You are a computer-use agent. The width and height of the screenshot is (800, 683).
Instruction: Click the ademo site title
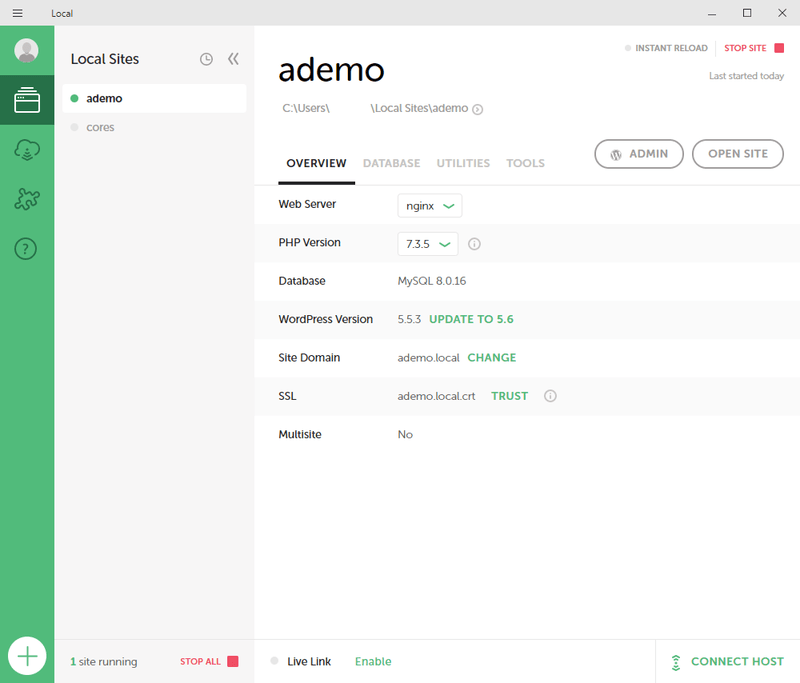pos(331,70)
